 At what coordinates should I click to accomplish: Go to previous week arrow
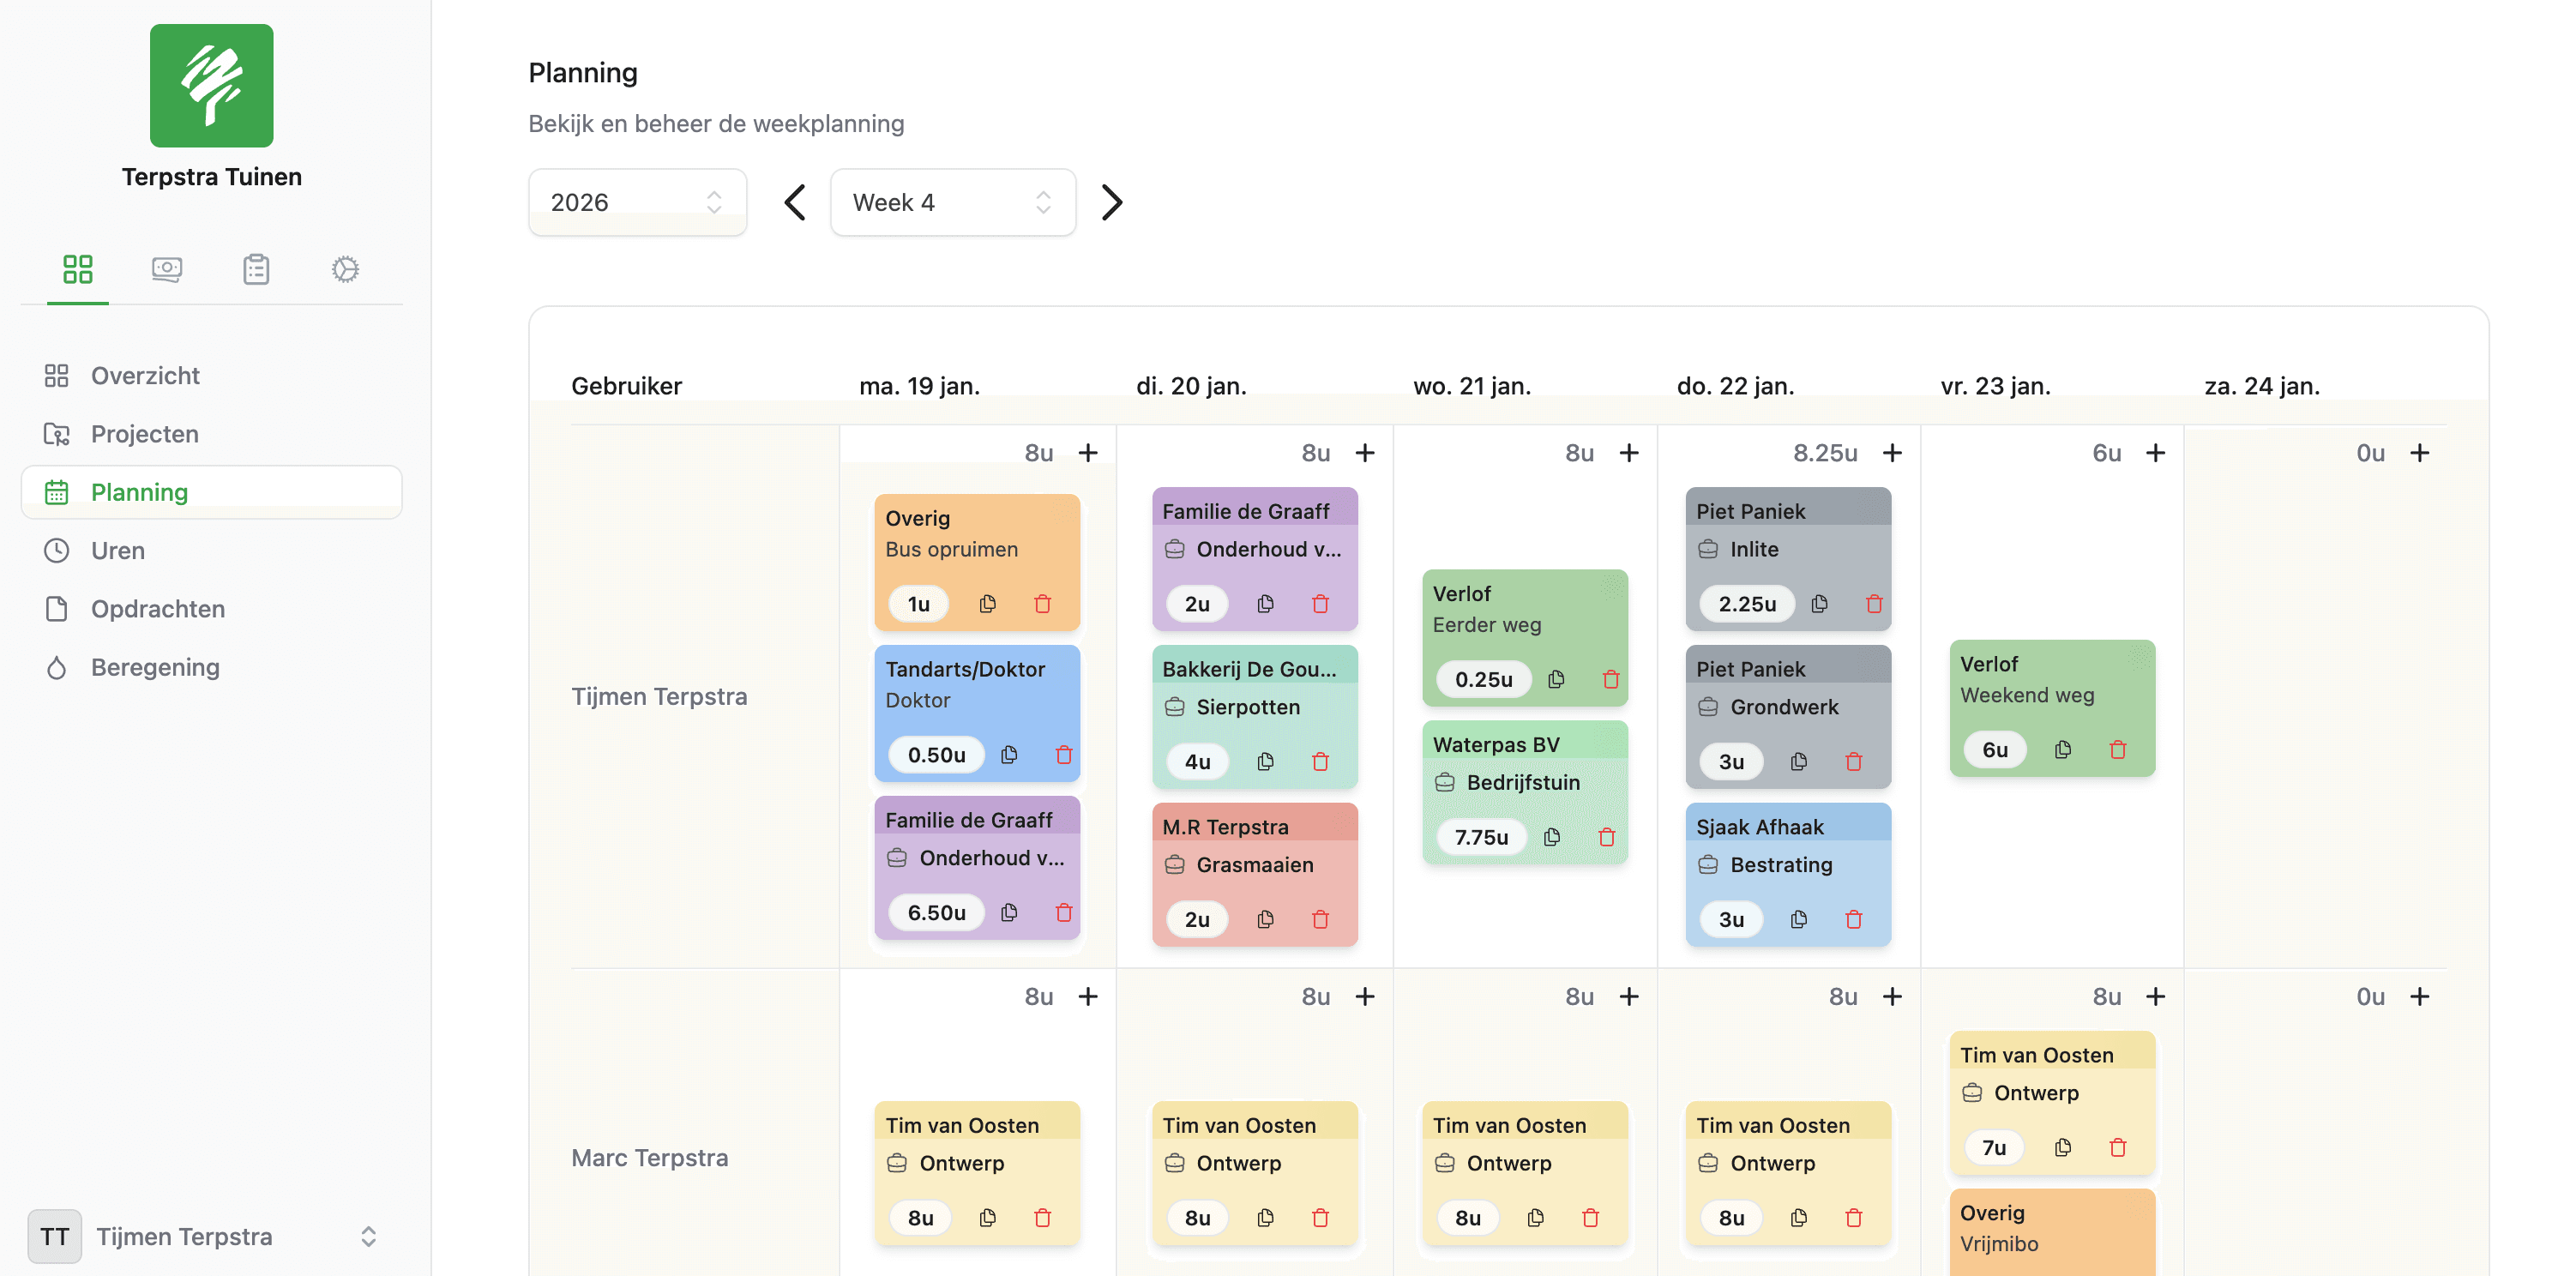tap(795, 202)
